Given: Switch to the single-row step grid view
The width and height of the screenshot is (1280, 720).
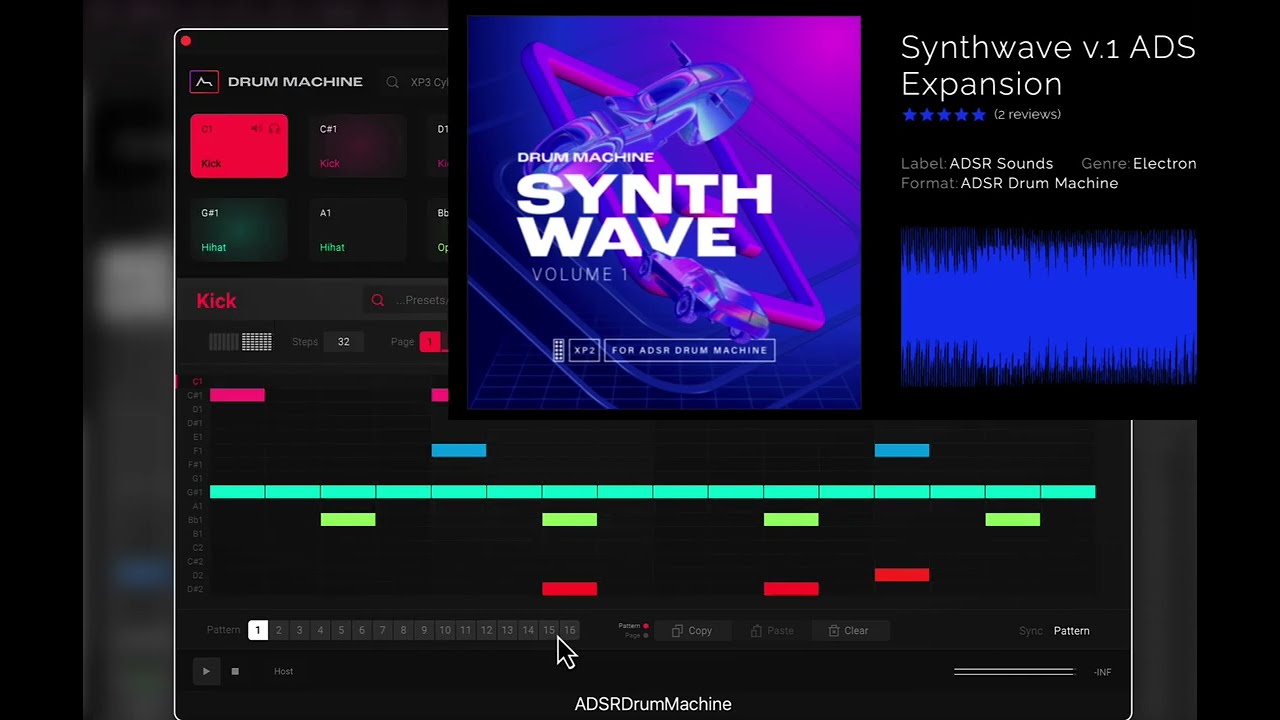Looking at the screenshot, I should pyautogui.click(x=224, y=342).
